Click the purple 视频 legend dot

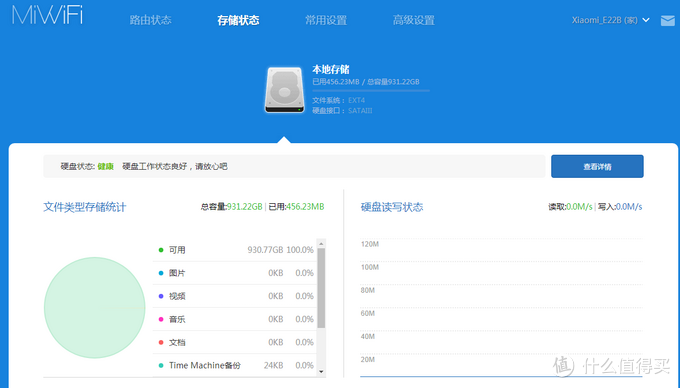161,296
